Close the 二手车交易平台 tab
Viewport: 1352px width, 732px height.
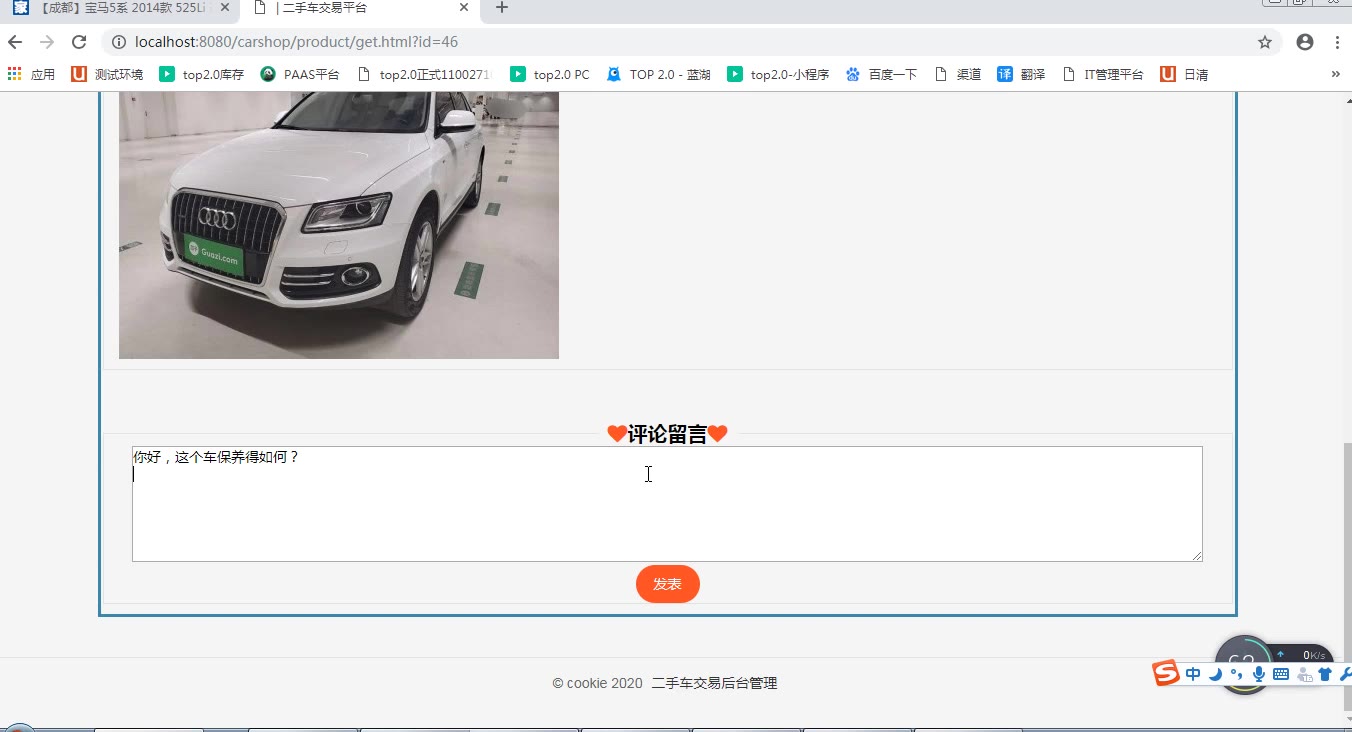(x=464, y=8)
